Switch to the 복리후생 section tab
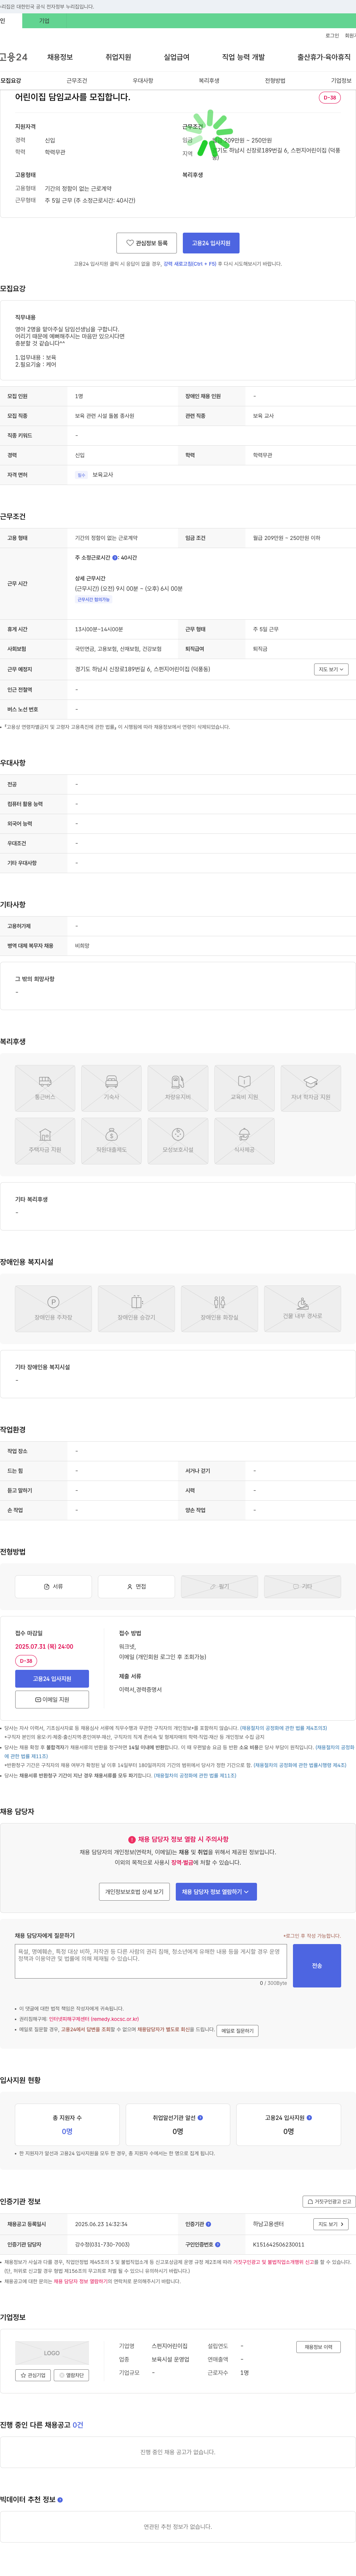The height and width of the screenshot is (2576, 356). pos(209,80)
